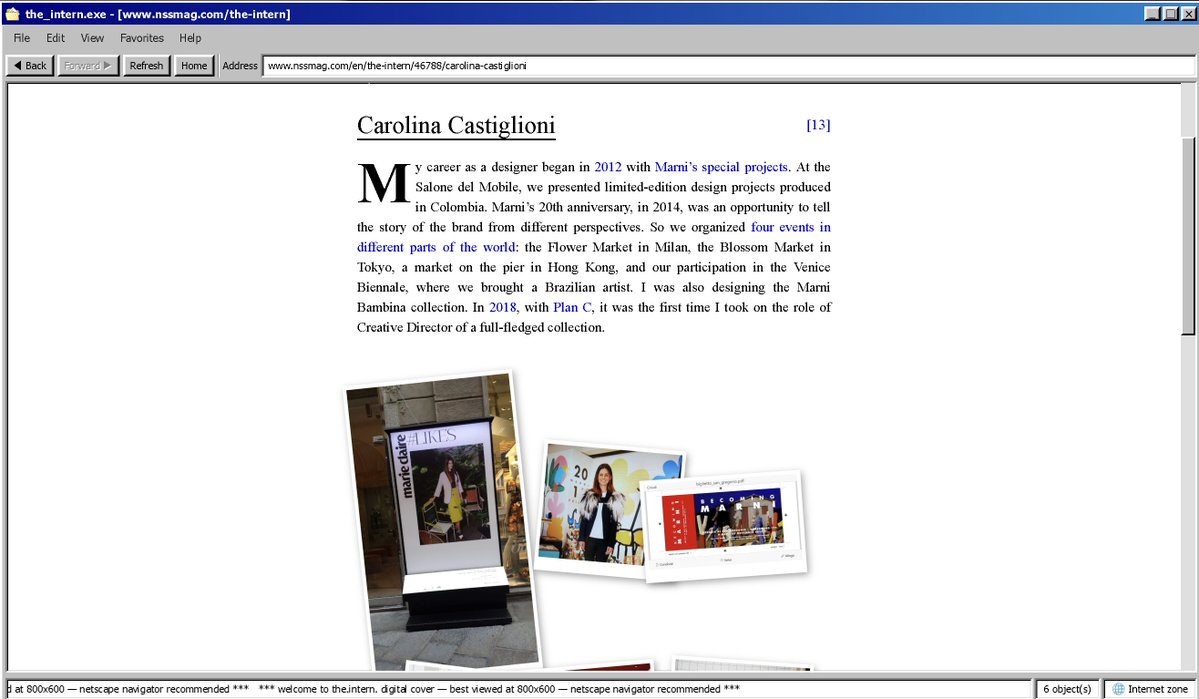The width and height of the screenshot is (1199, 699).
Task: Open the Plan C link
Action: pos(572,307)
